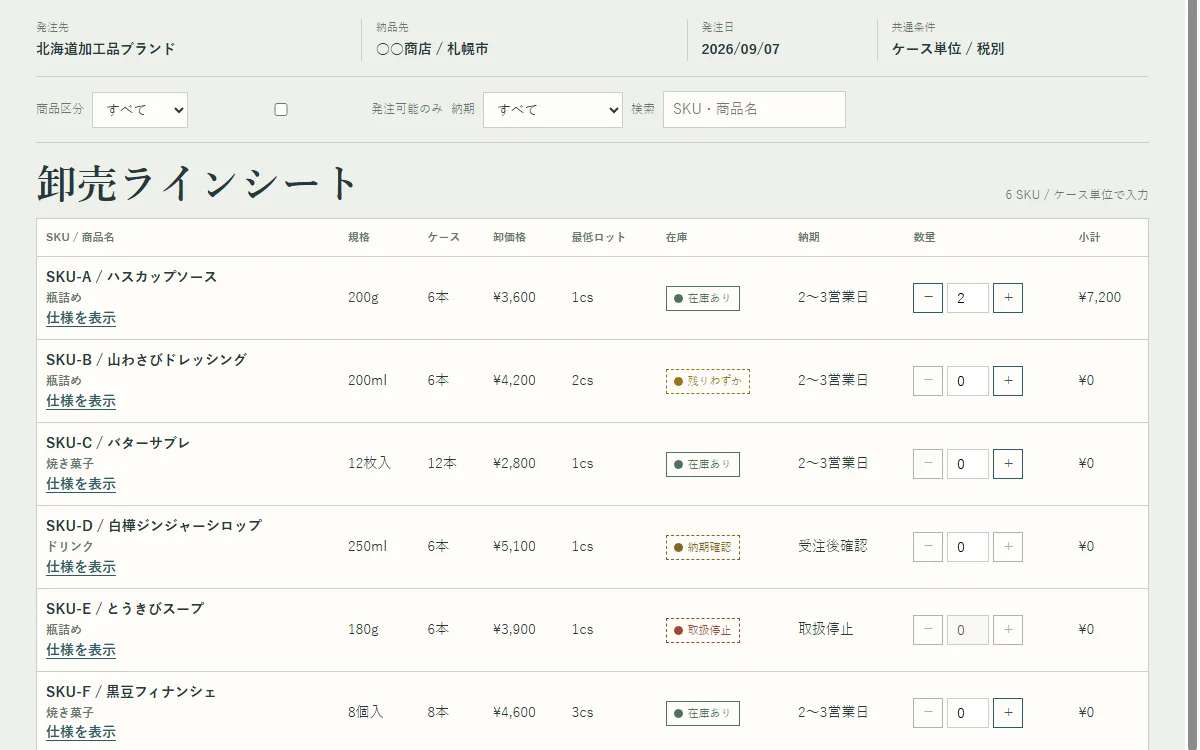Increase quantity for SKU-B 山わさびドレッシング
Image resolution: width=1200 pixels, height=750 pixels.
[1008, 381]
